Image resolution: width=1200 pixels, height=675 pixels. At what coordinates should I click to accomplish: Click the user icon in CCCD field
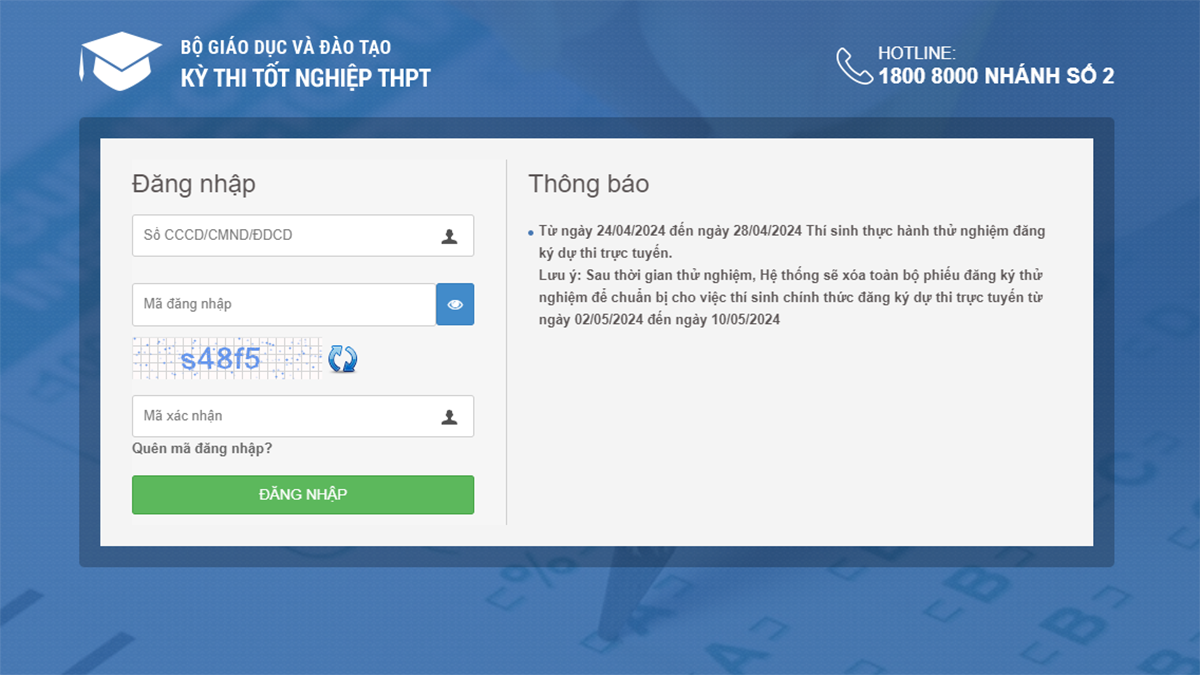coord(449,236)
